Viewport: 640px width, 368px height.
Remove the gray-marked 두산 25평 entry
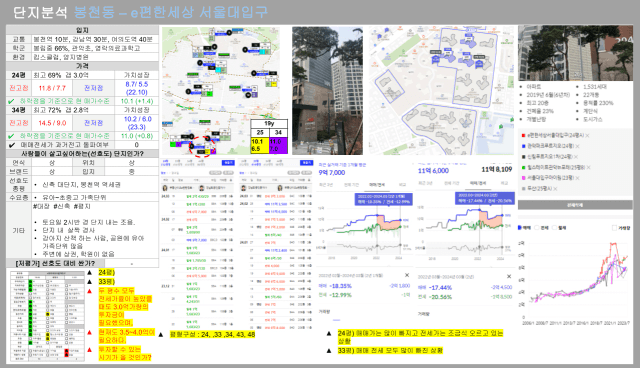click(556, 189)
